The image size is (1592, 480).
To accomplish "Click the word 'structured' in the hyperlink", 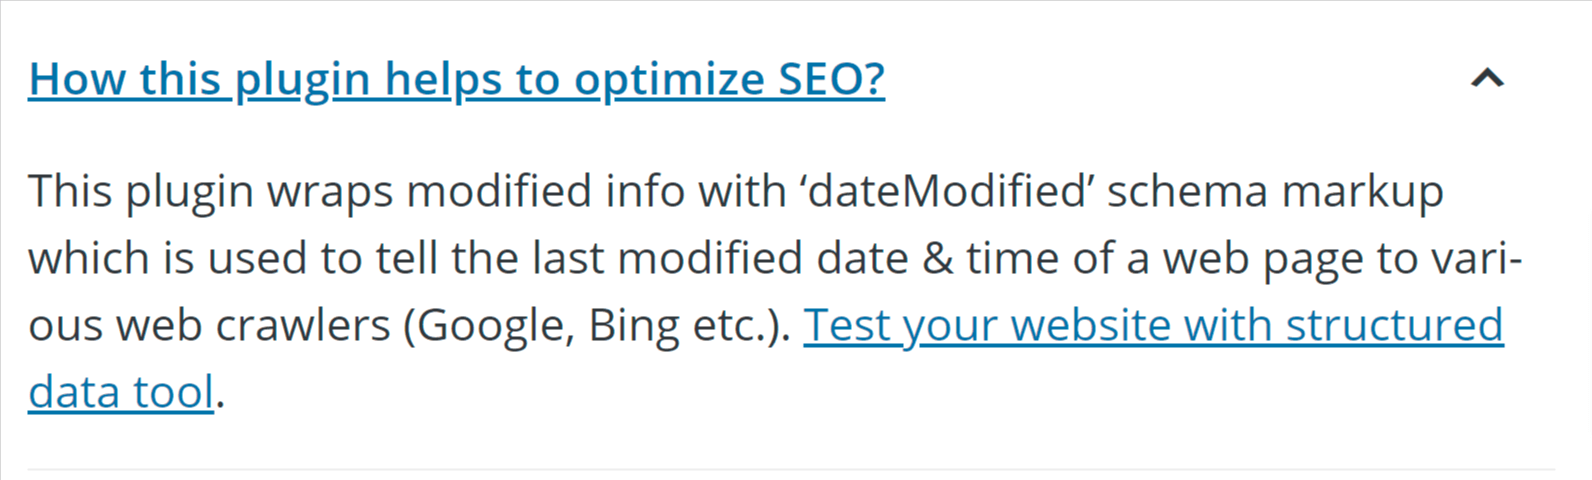I will tap(1394, 325).
